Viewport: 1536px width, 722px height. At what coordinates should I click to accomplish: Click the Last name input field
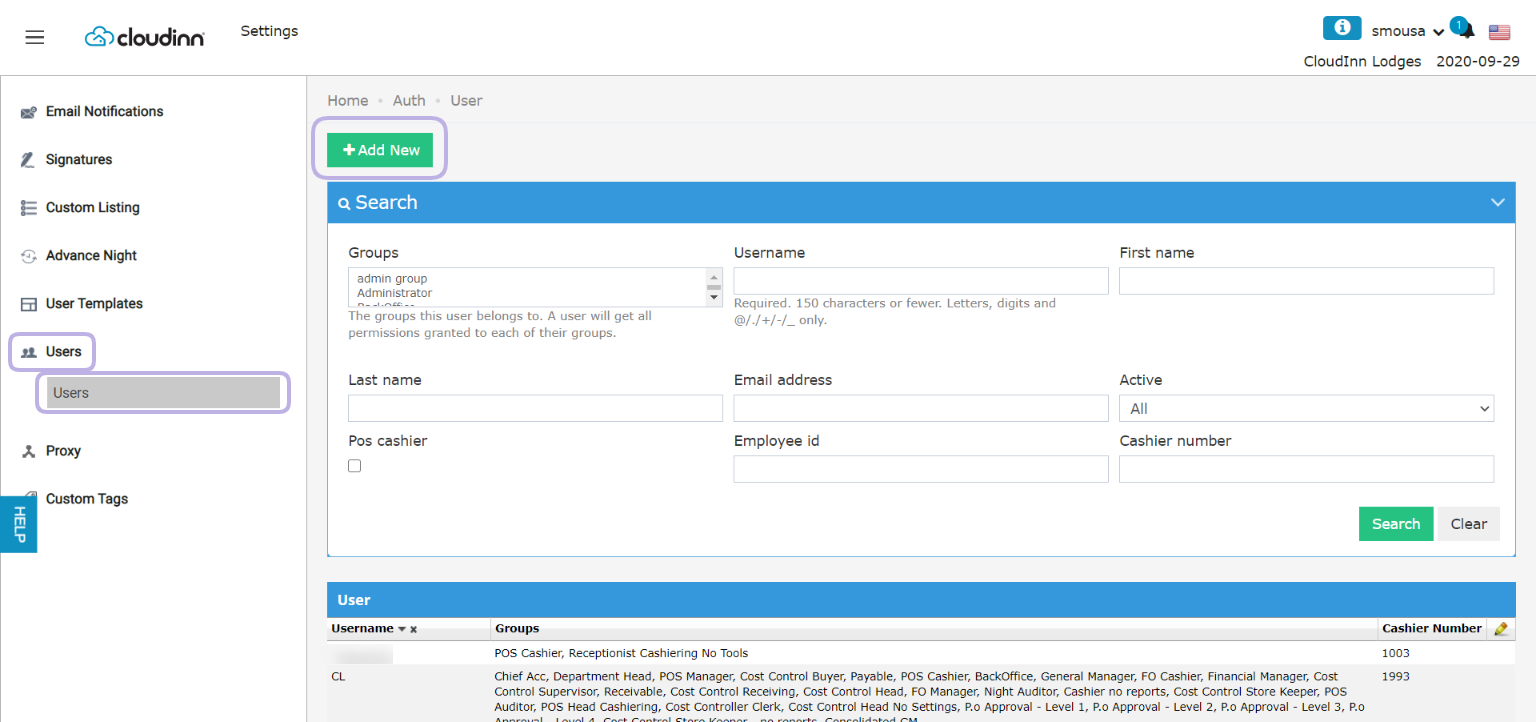pyautogui.click(x=535, y=408)
